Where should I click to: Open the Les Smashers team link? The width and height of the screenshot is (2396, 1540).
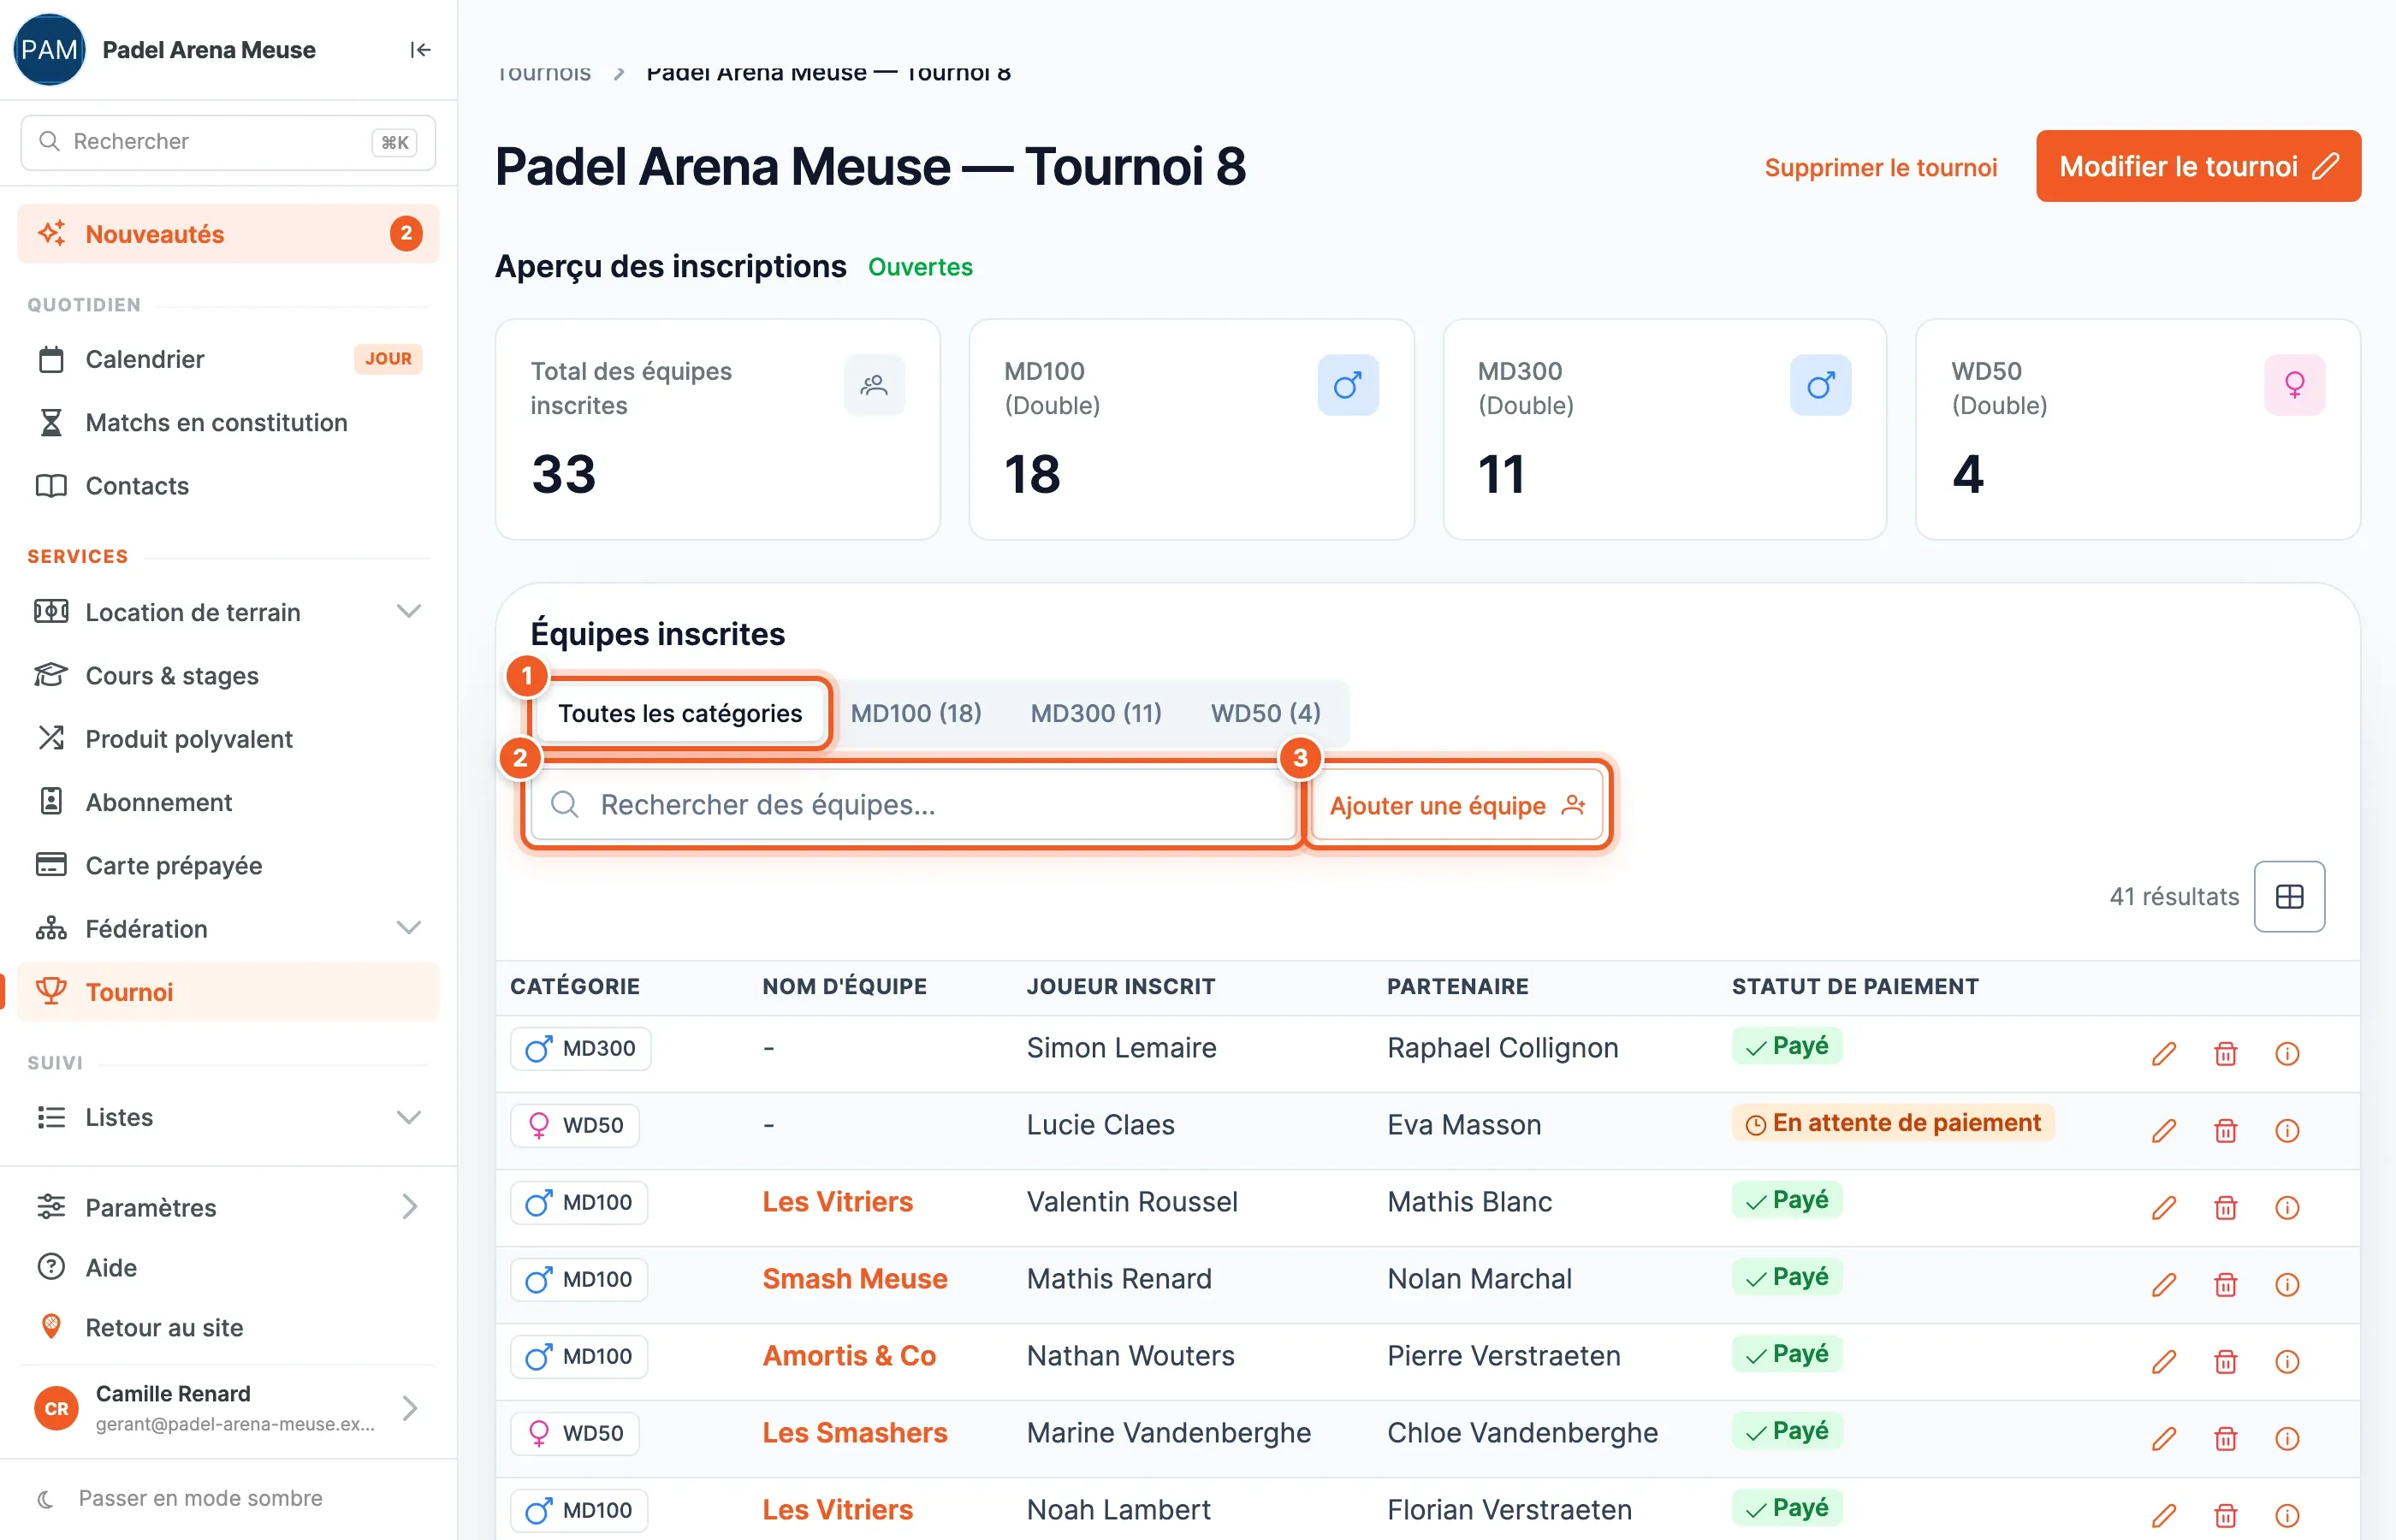854,1432
